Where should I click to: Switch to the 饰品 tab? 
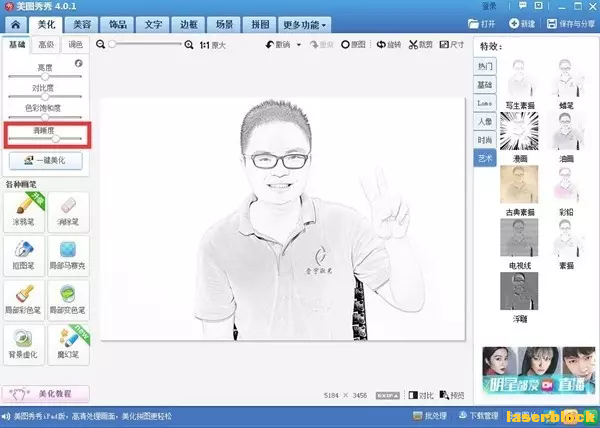(x=117, y=25)
